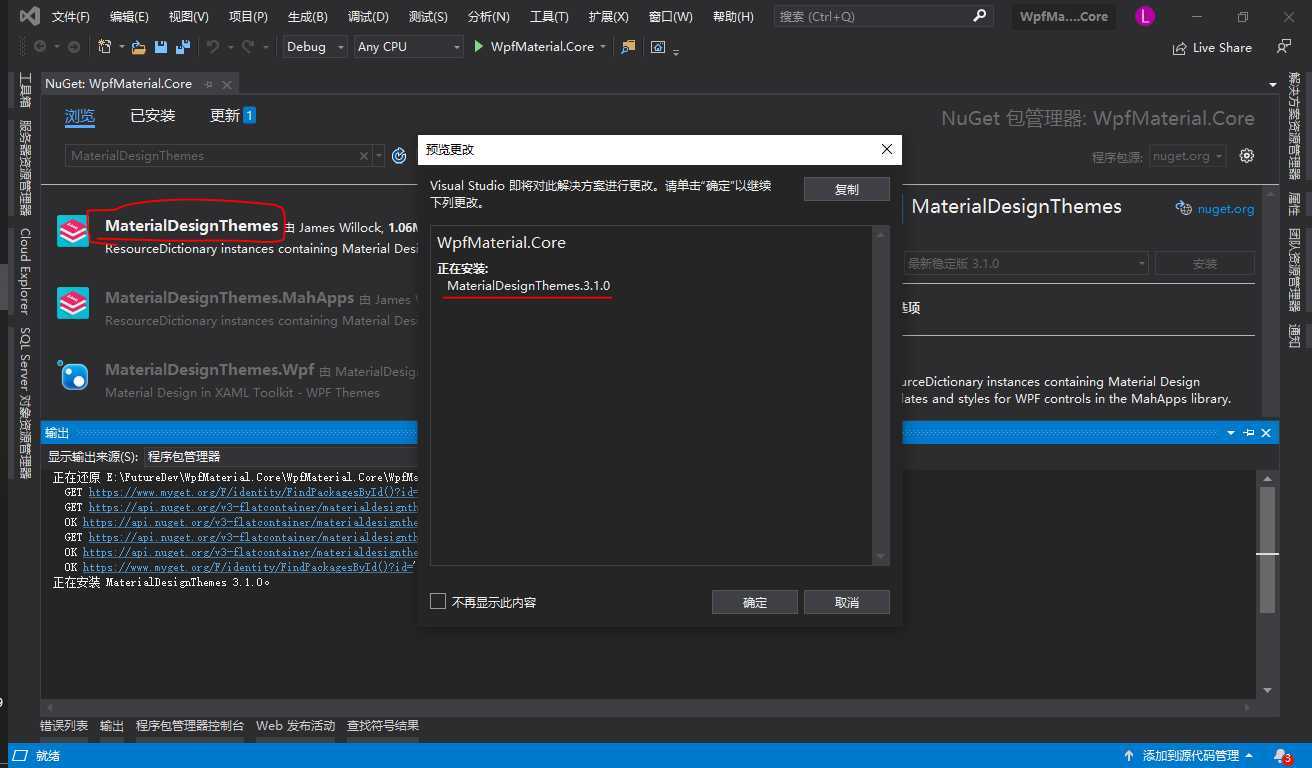Open the nuget.org package source dropdown

1187,156
